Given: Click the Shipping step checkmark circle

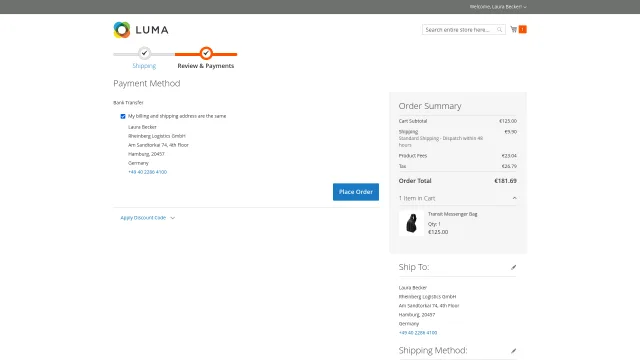Looking at the screenshot, I should tap(144, 53).
